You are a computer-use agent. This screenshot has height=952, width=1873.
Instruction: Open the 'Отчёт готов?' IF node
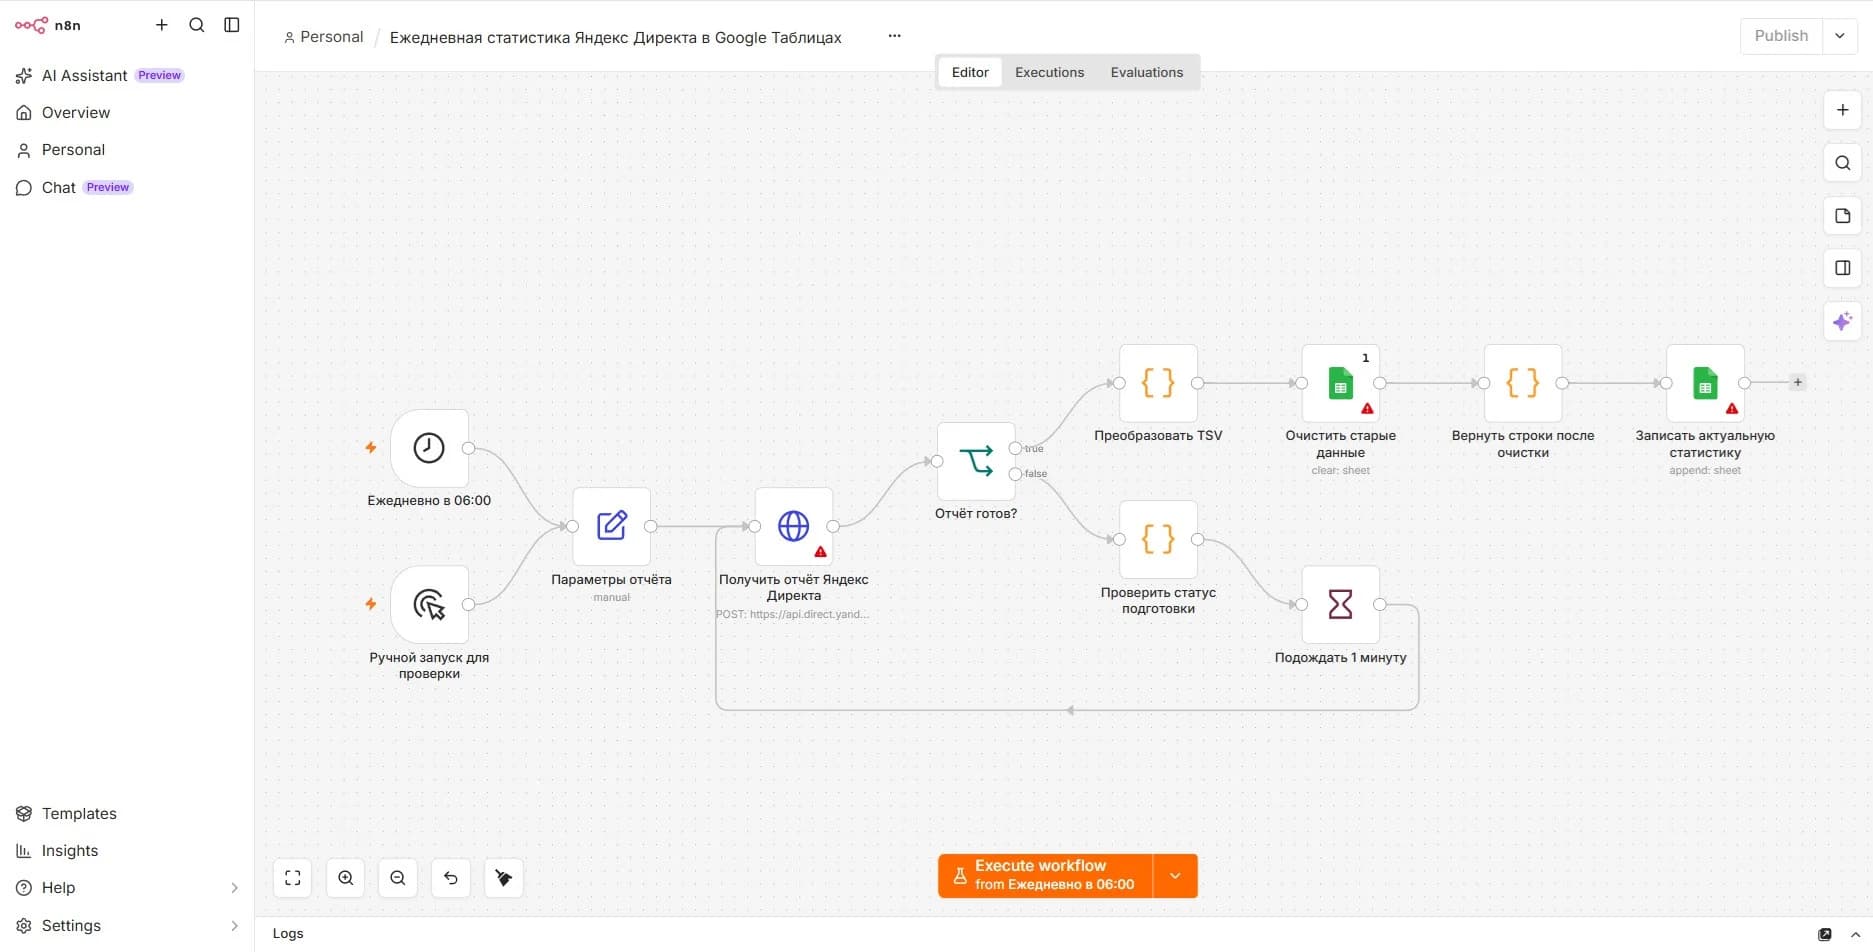pyautogui.click(x=976, y=461)
